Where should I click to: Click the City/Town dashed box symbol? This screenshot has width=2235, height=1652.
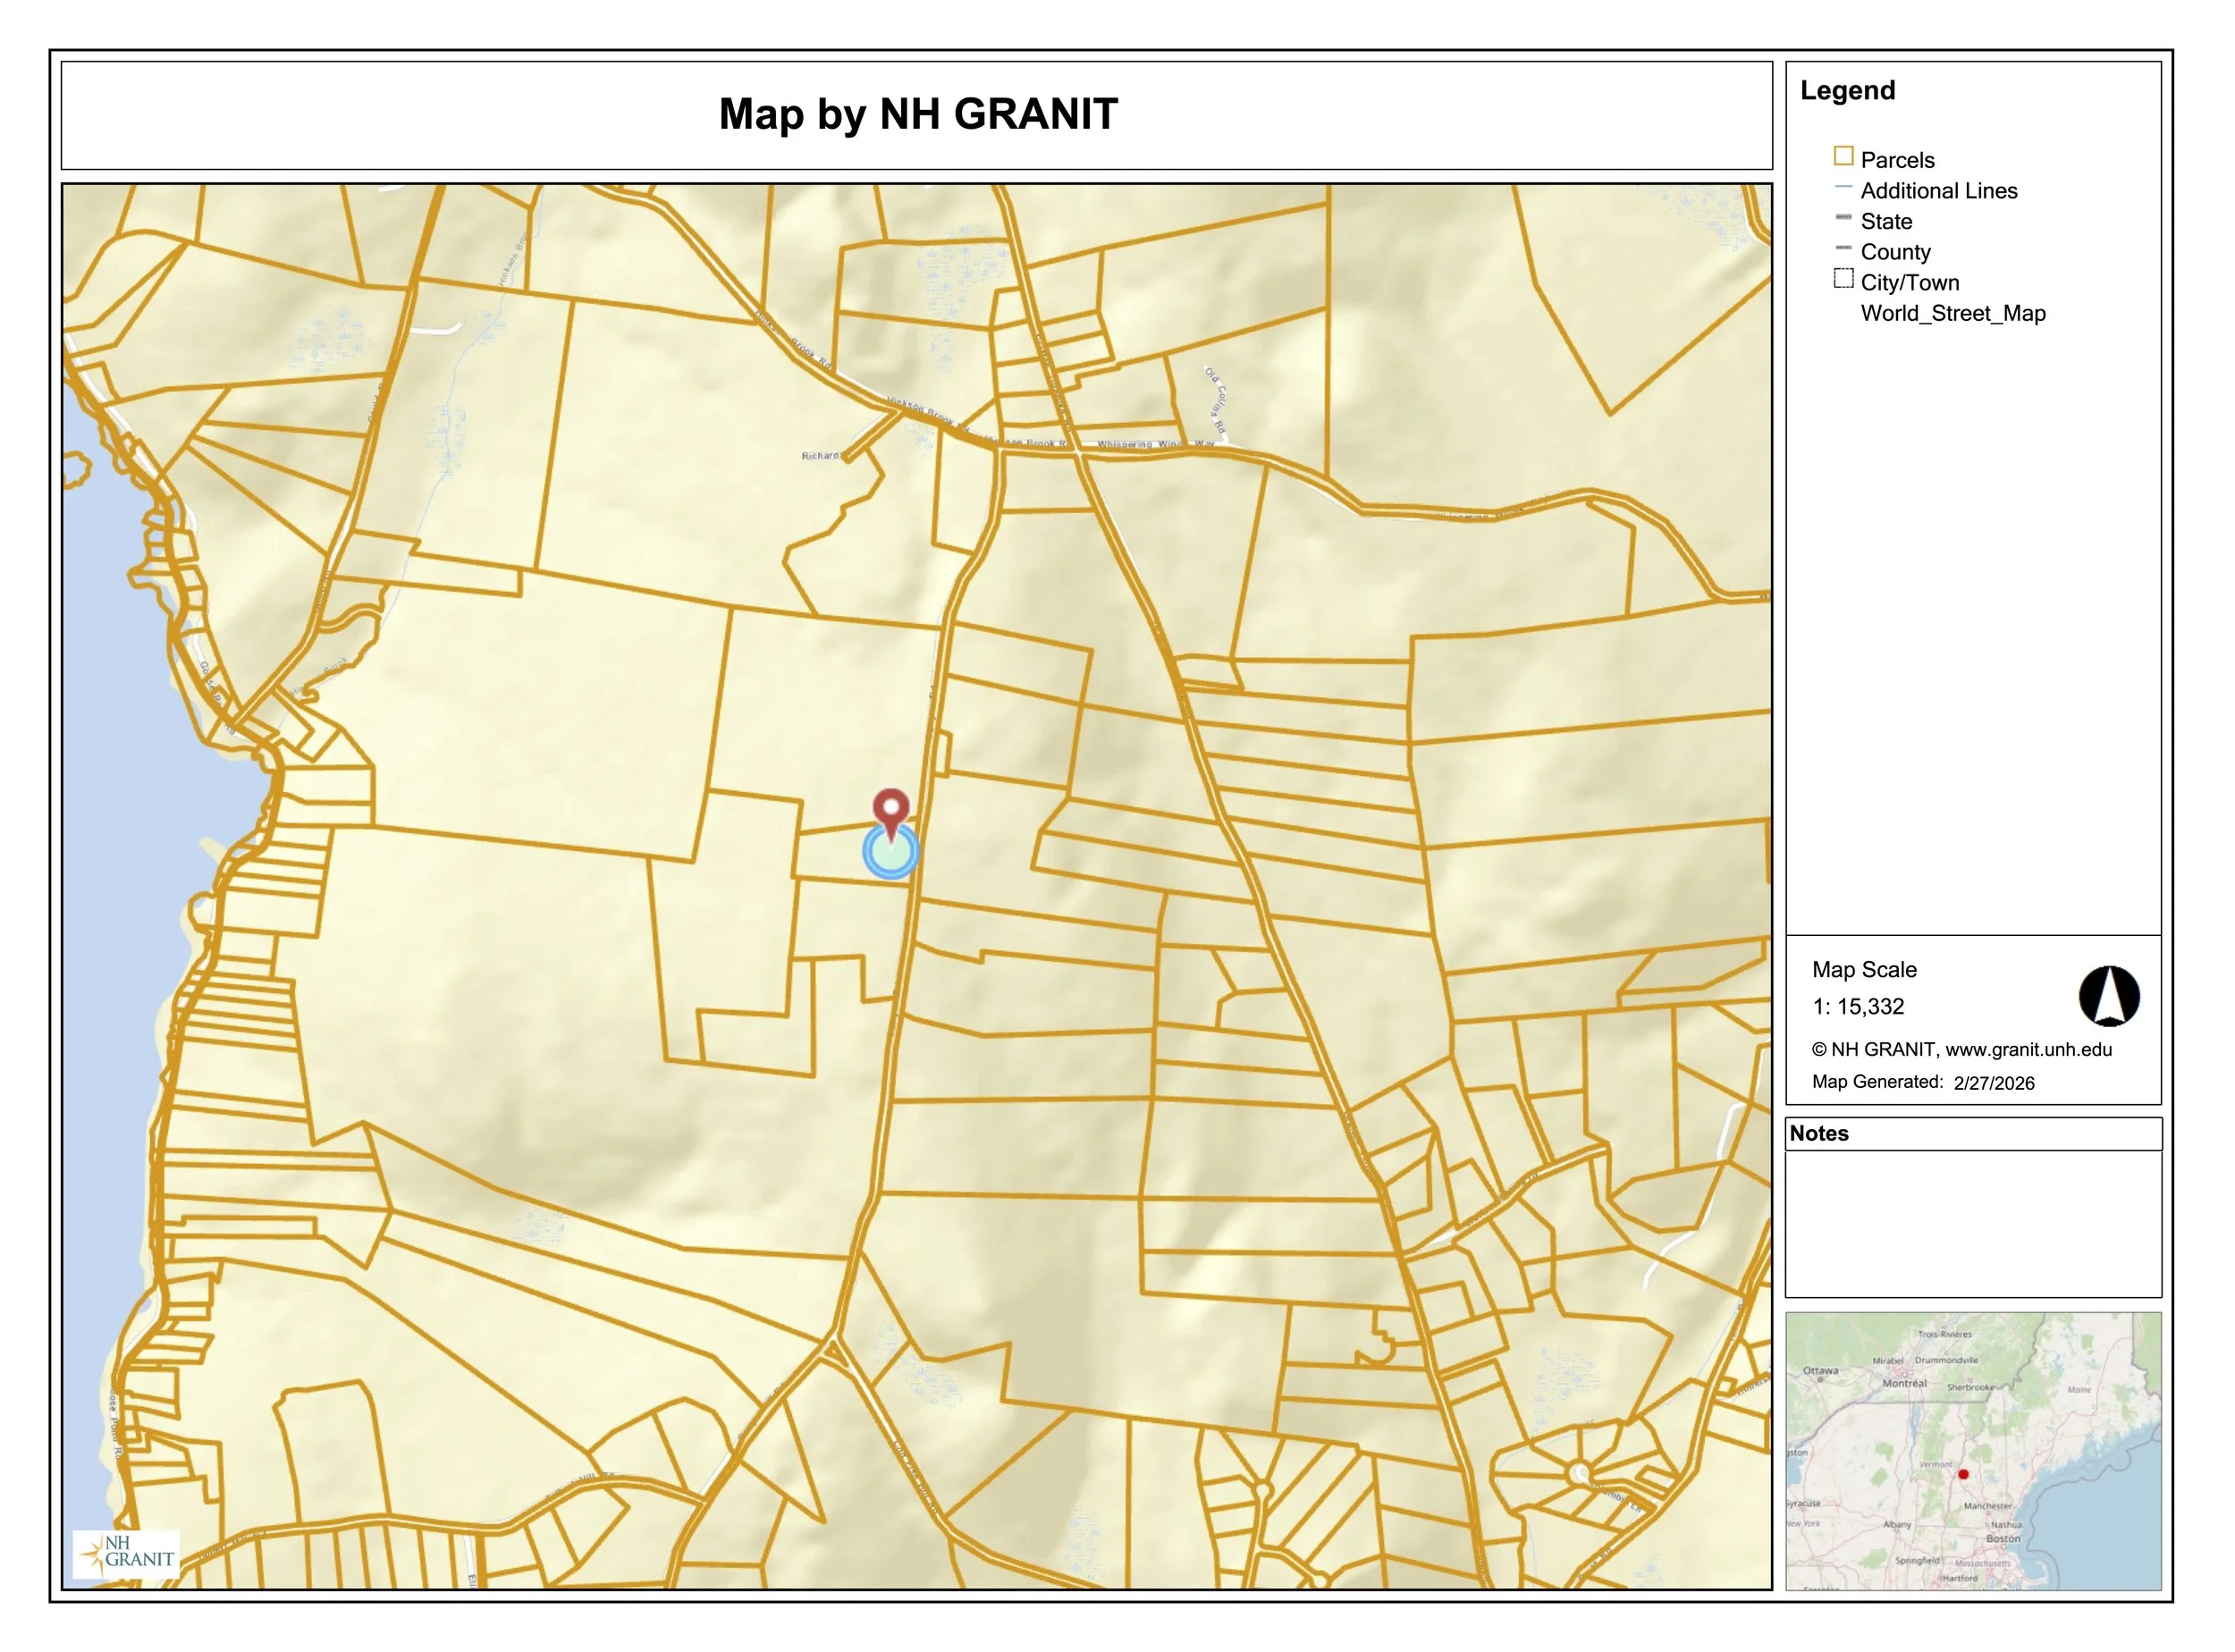click(x=1843, y=279)
